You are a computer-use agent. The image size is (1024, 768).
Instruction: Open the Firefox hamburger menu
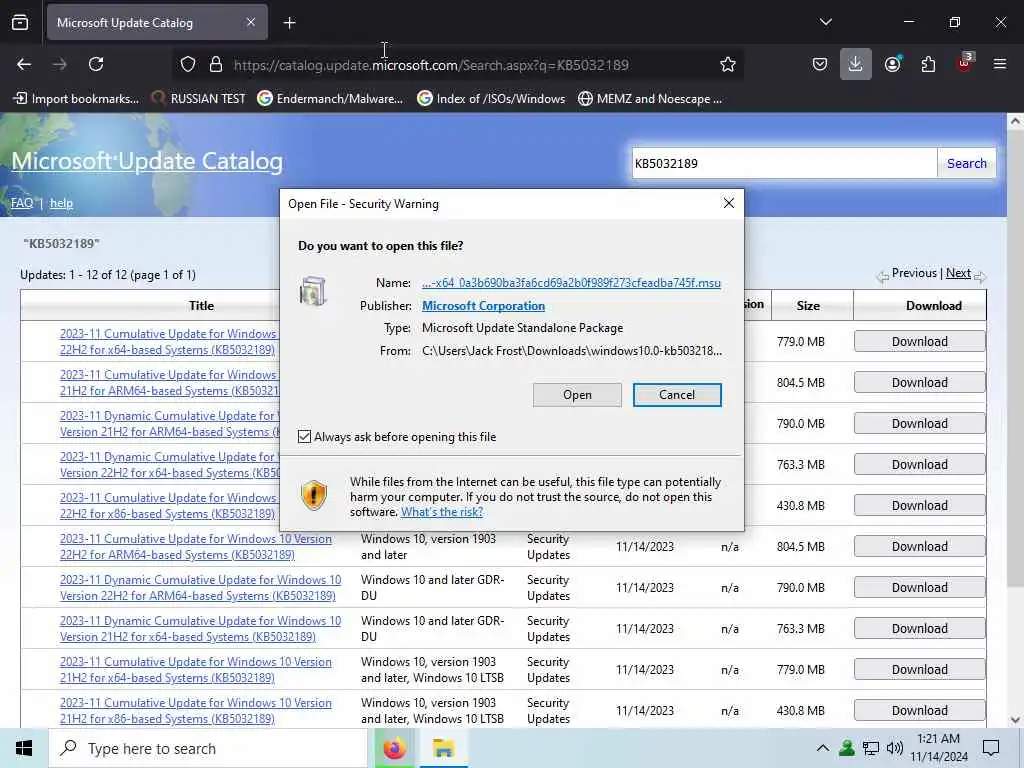pyautogui.click(x=999, y=64)
